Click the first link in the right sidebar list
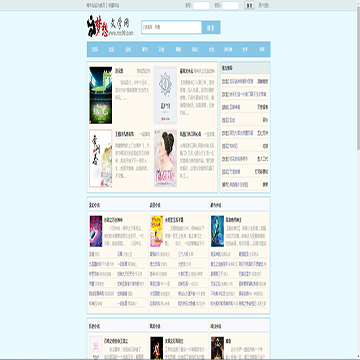 click(x=245, y=81)
